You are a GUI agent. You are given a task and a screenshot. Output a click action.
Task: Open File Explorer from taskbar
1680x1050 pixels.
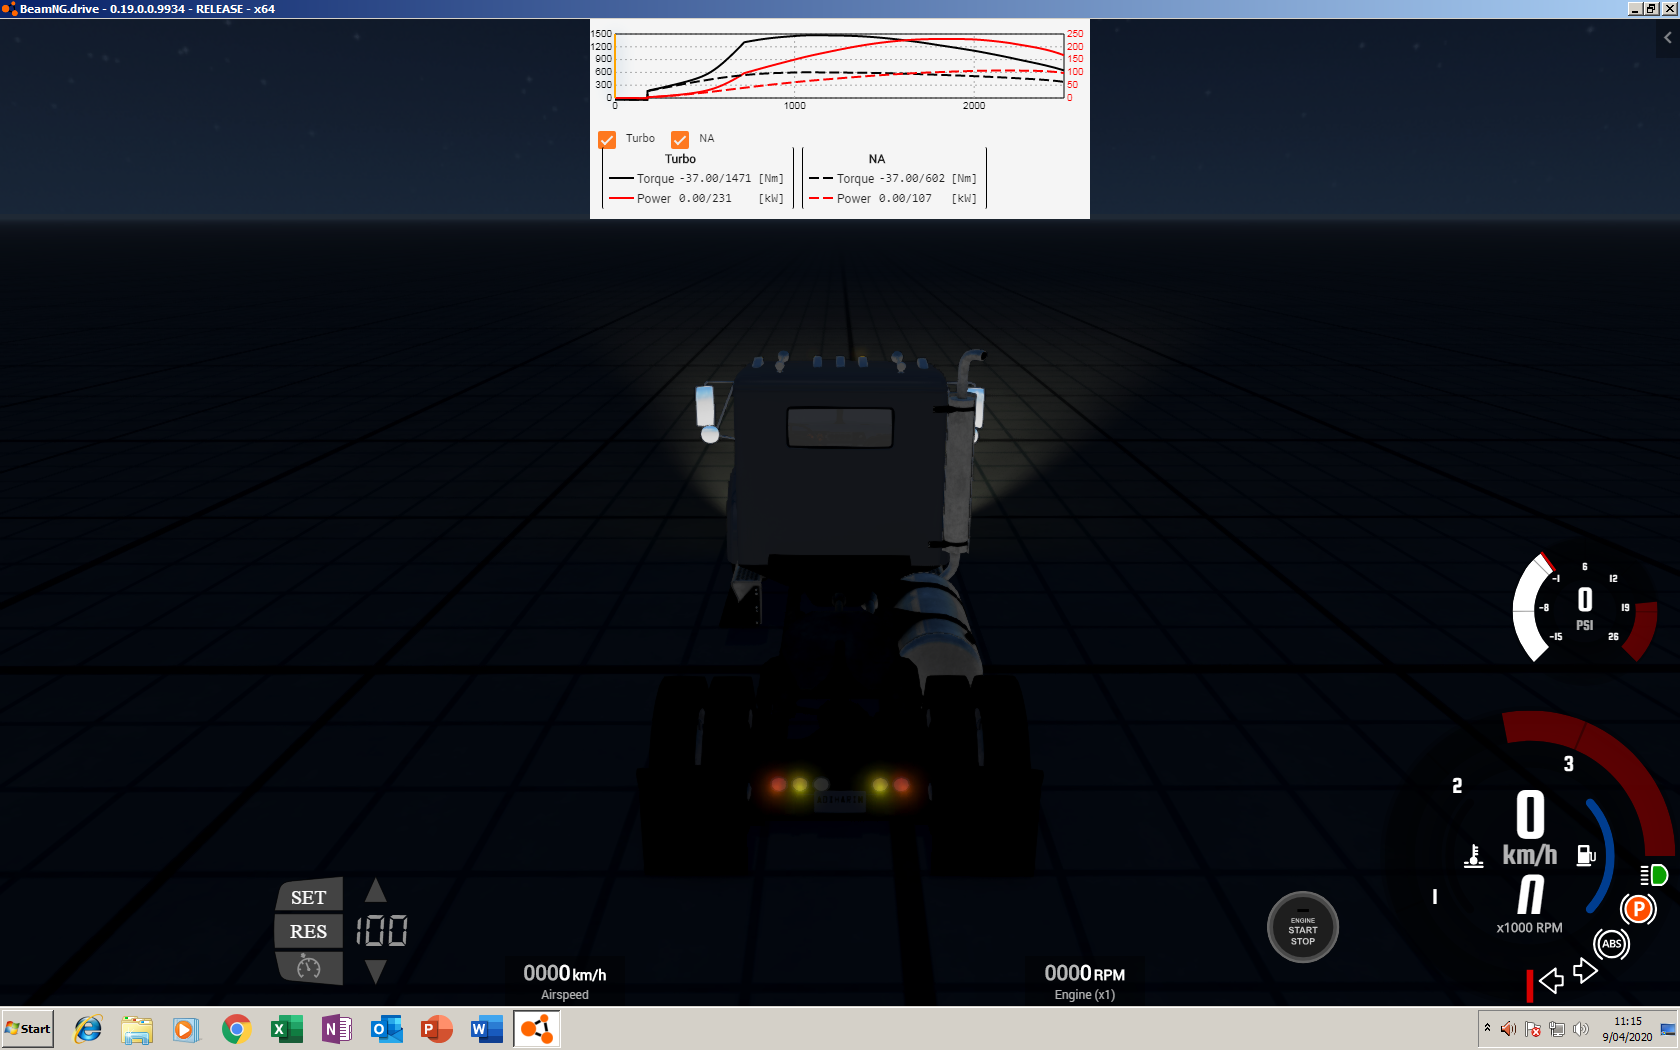point(137,1029)
